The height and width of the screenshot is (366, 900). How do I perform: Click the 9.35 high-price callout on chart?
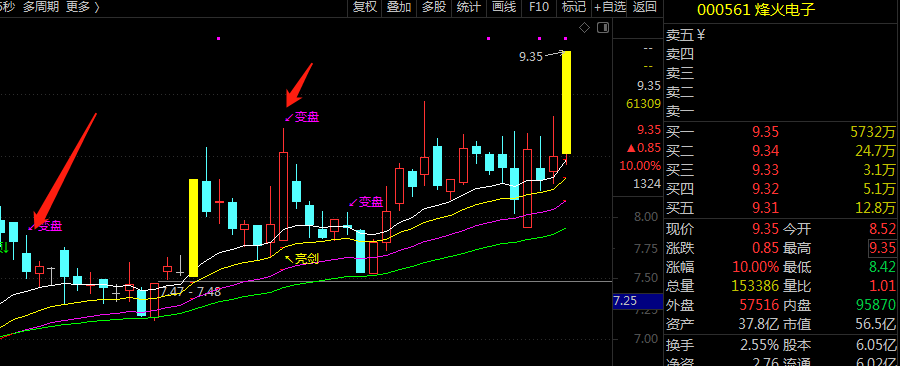(531, 56)
